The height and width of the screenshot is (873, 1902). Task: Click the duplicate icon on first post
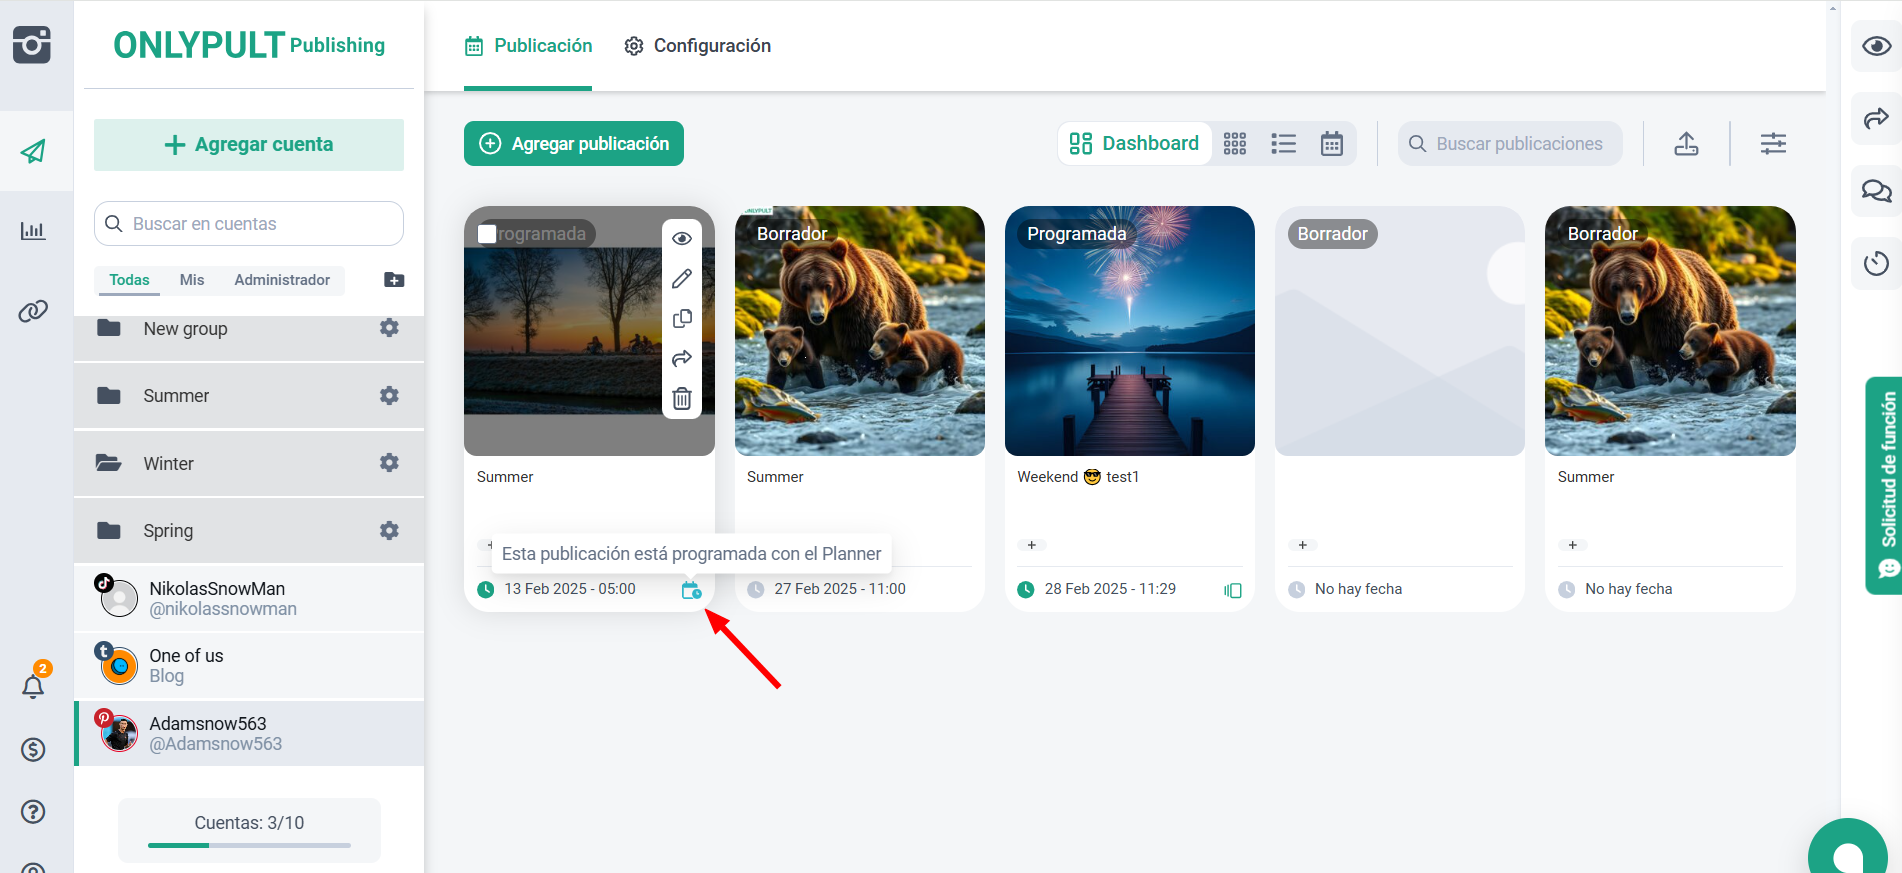point(682,319)
